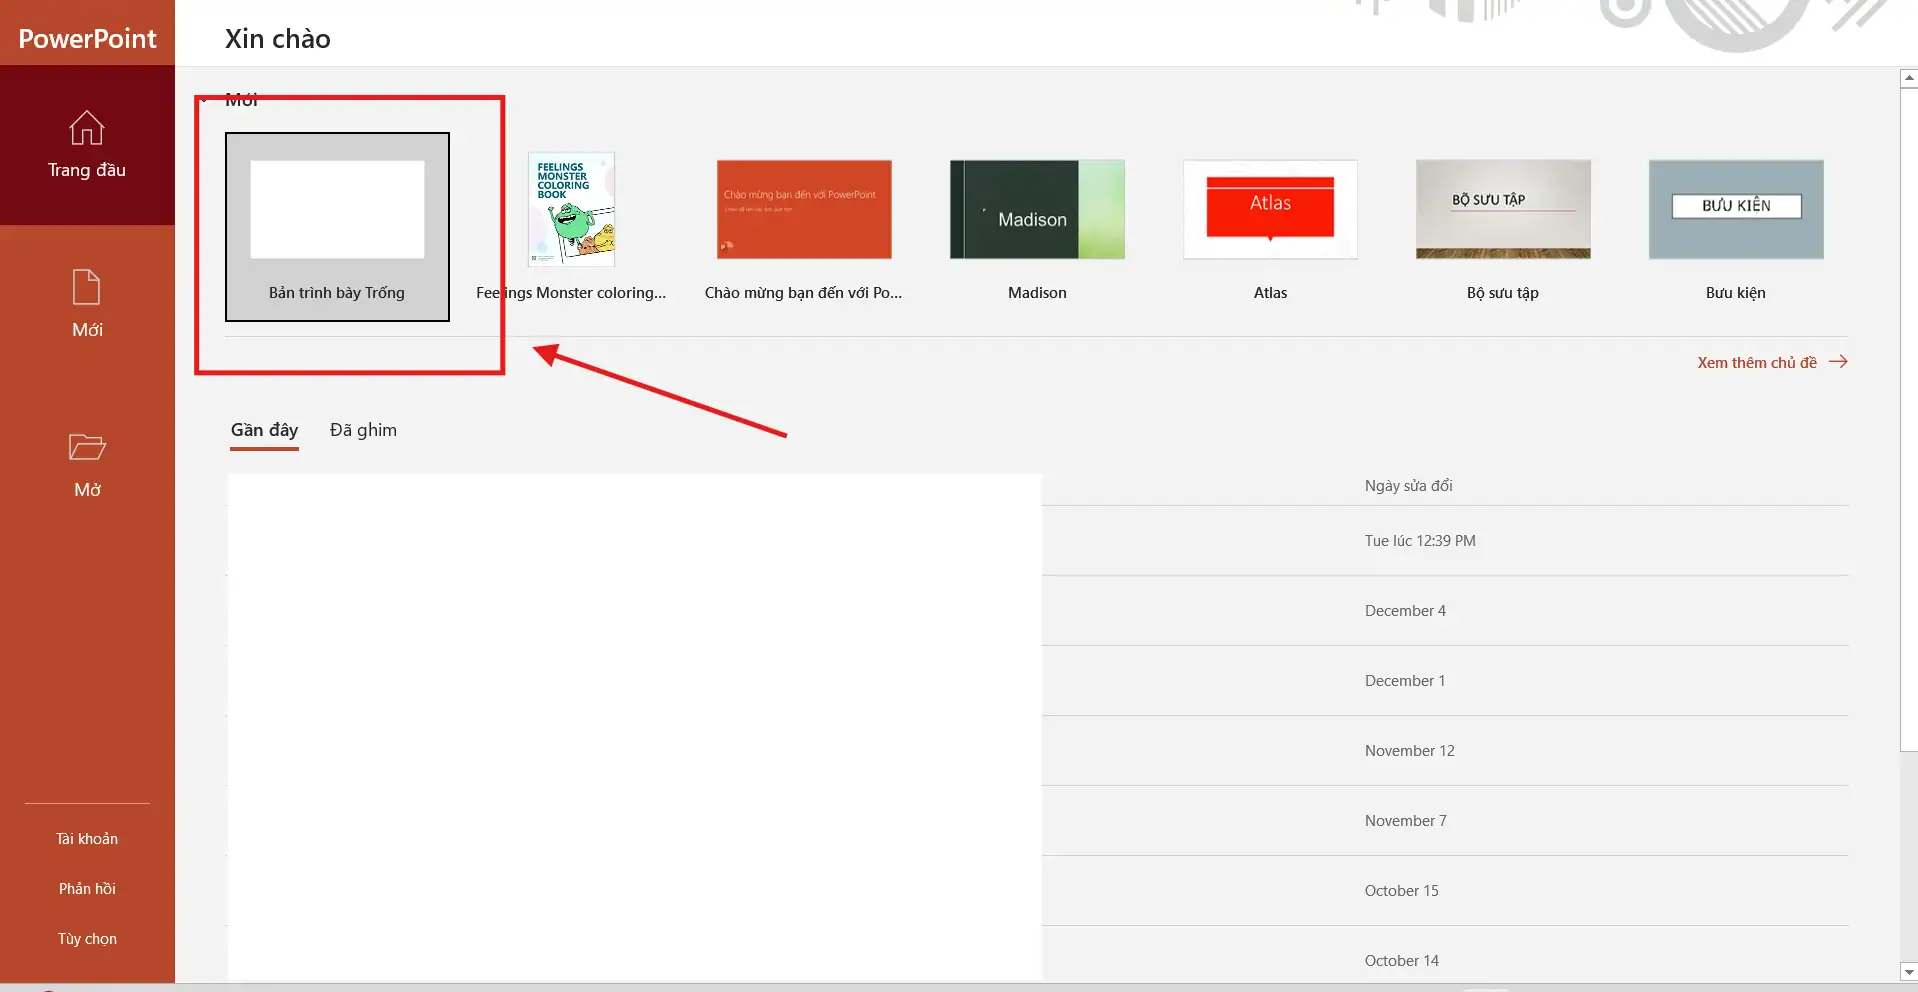Switch to the Đã ghim tab
The height and width of the screenshot is (992, 1918).
363,430
